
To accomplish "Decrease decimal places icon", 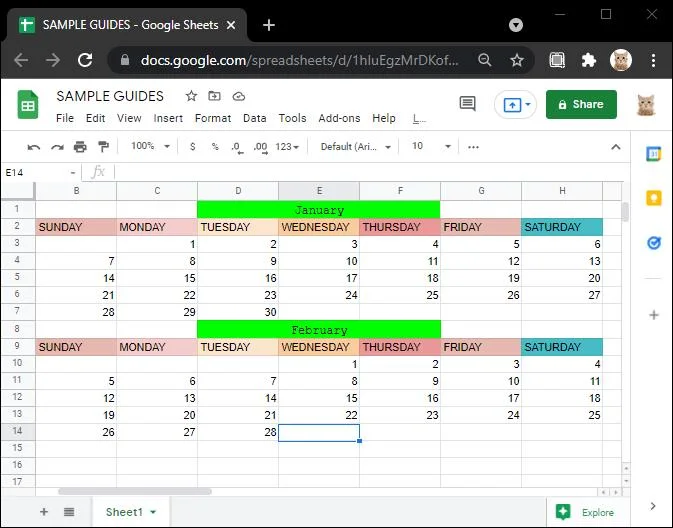I will 237,147.
